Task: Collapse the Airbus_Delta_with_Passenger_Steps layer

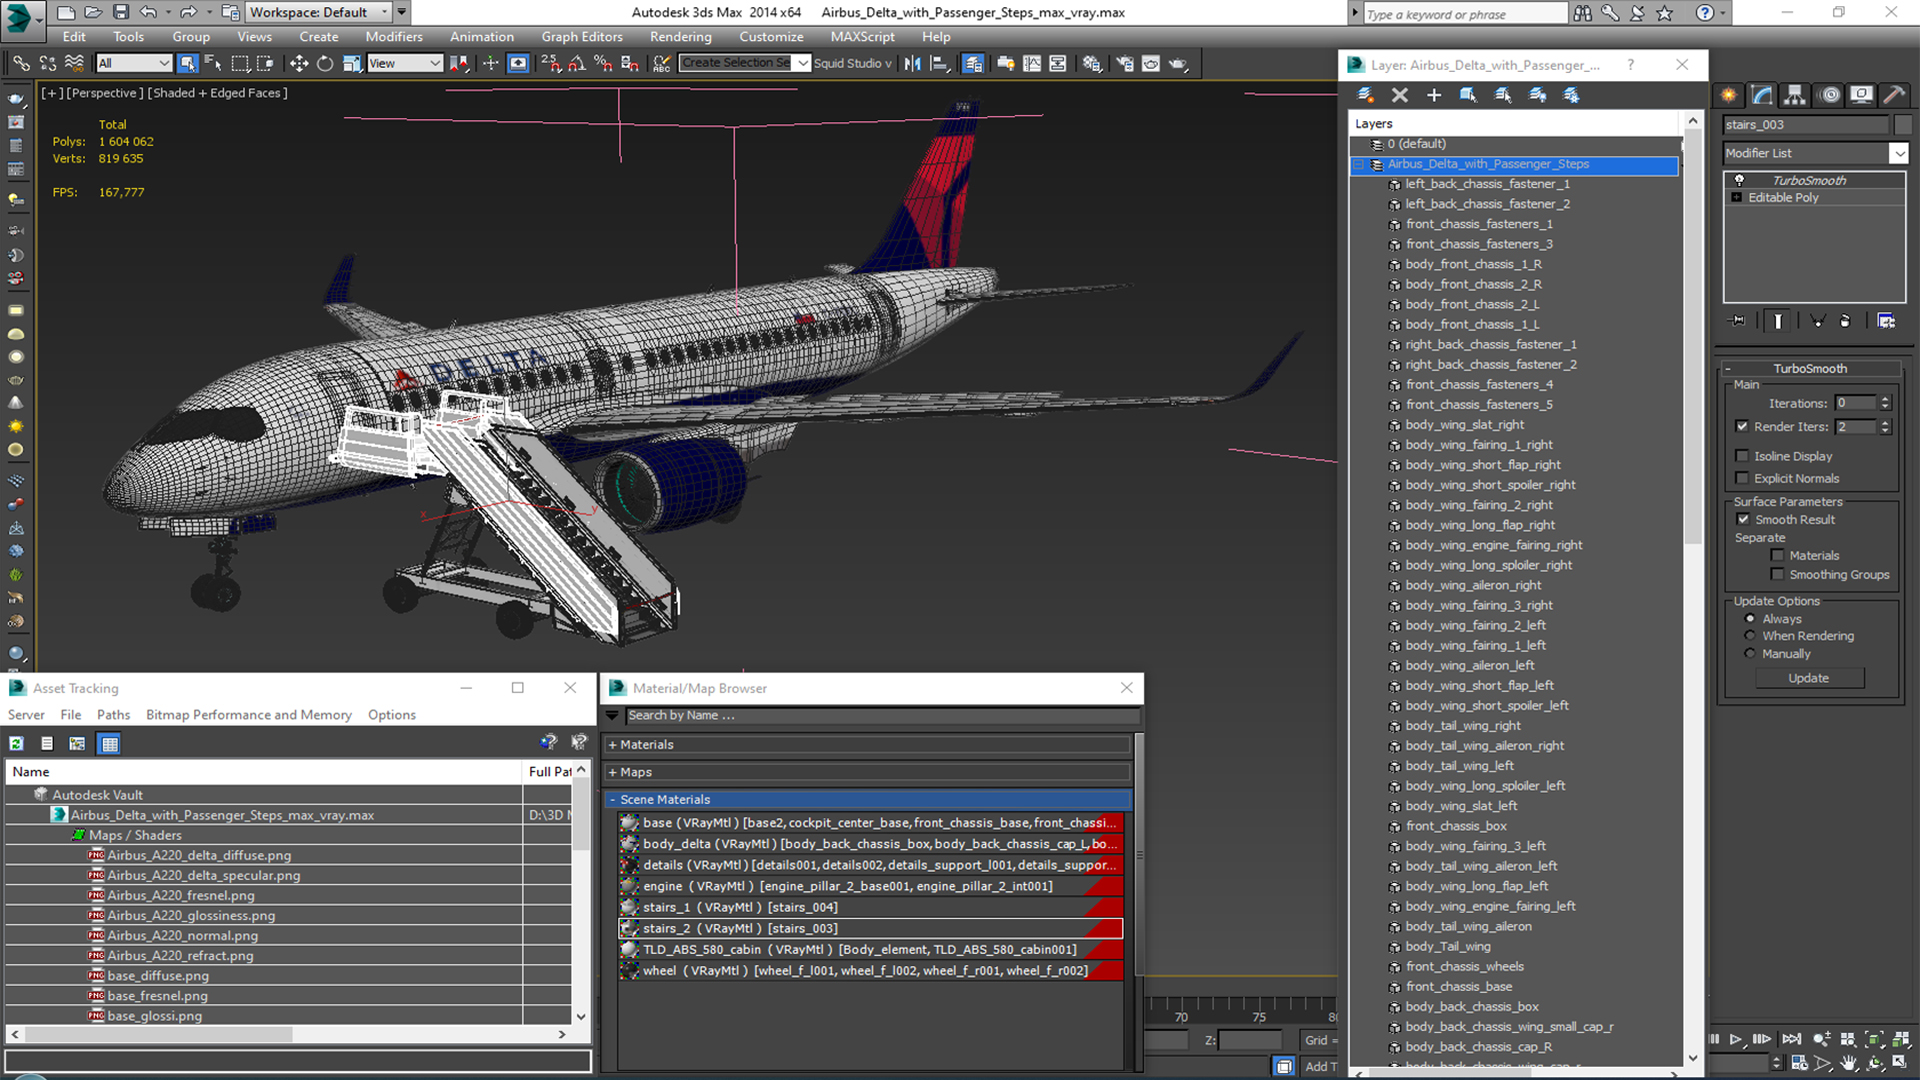Action: (1358, 164)
